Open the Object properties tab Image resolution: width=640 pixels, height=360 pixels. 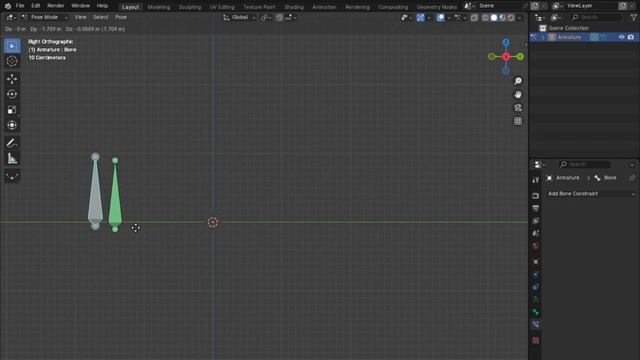(536, 262)
